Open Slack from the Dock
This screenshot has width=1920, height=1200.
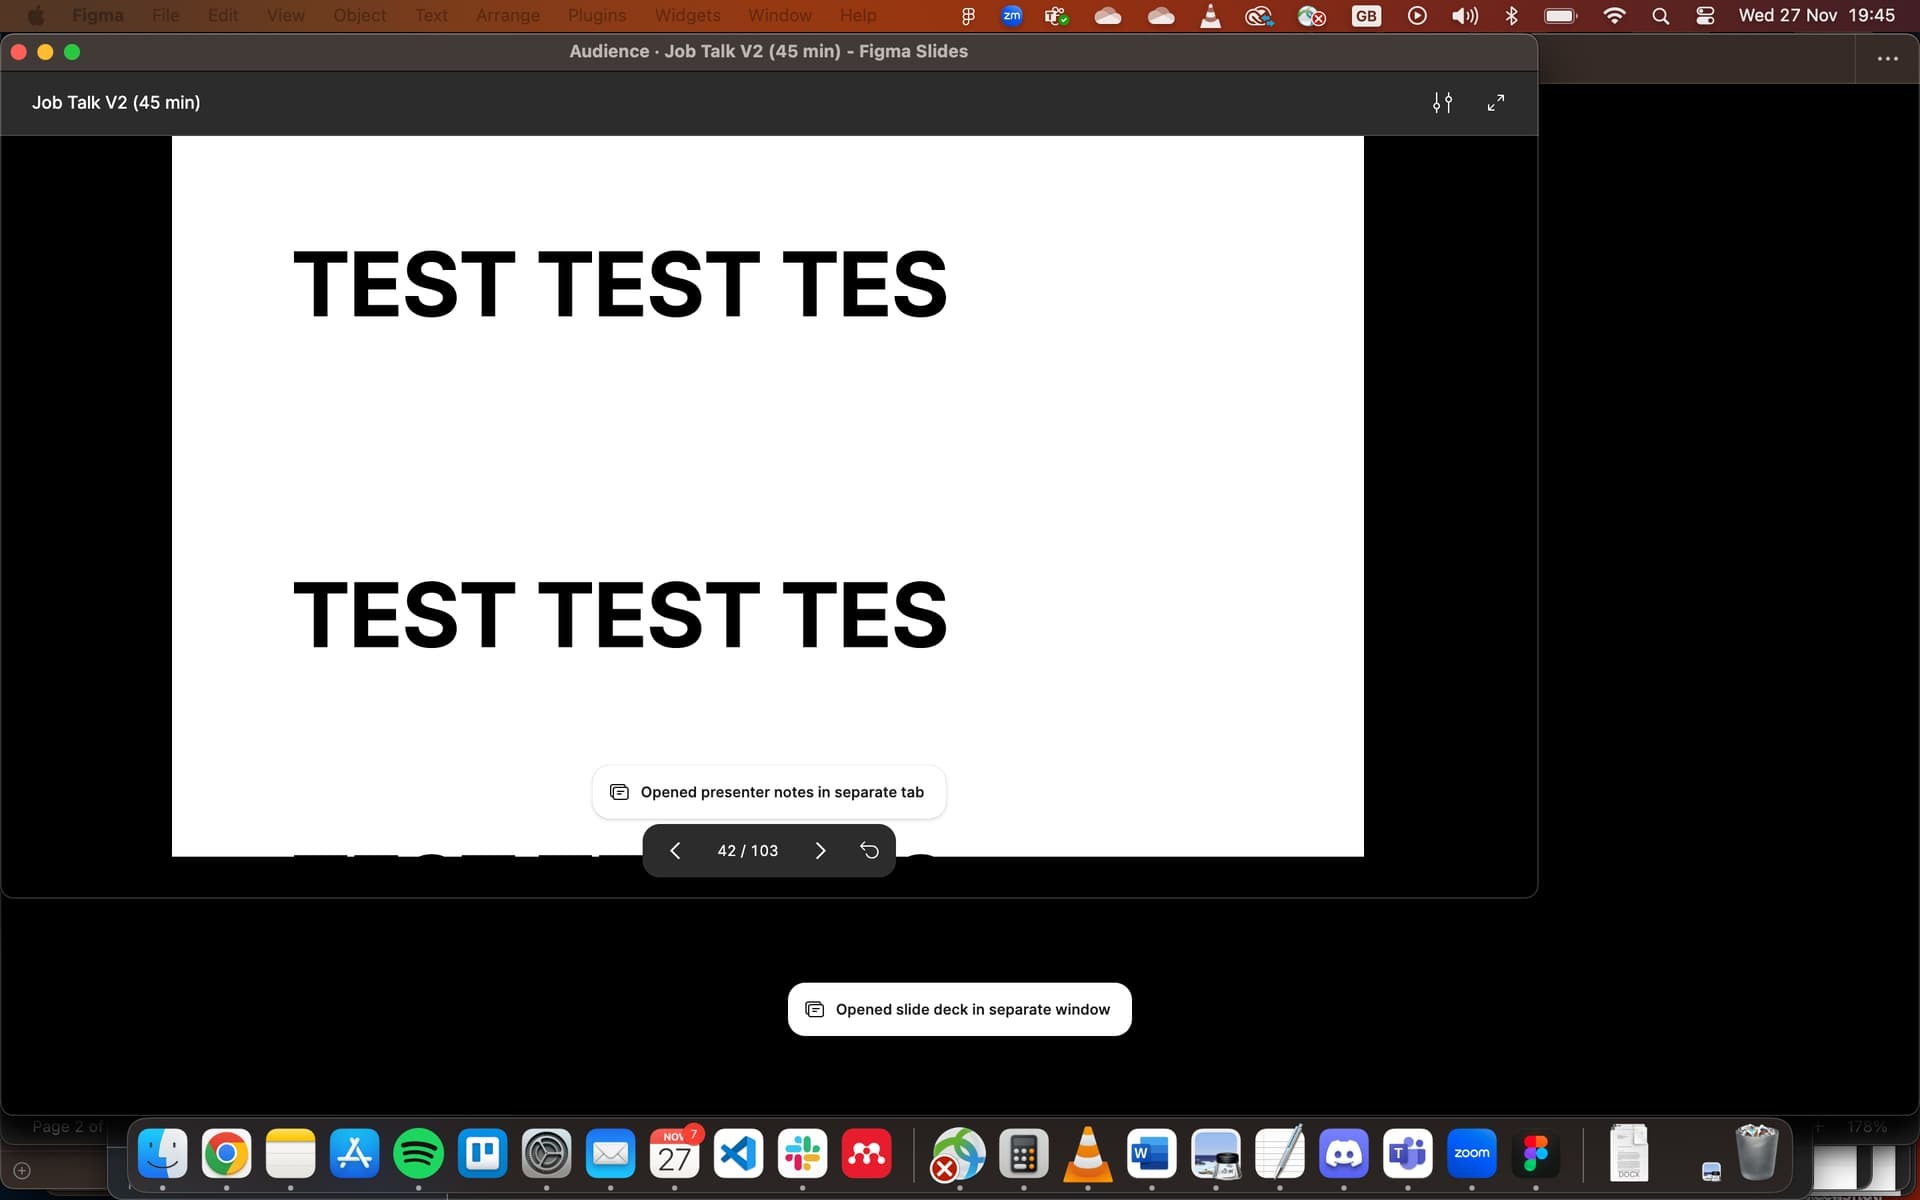coord(803,1154)
